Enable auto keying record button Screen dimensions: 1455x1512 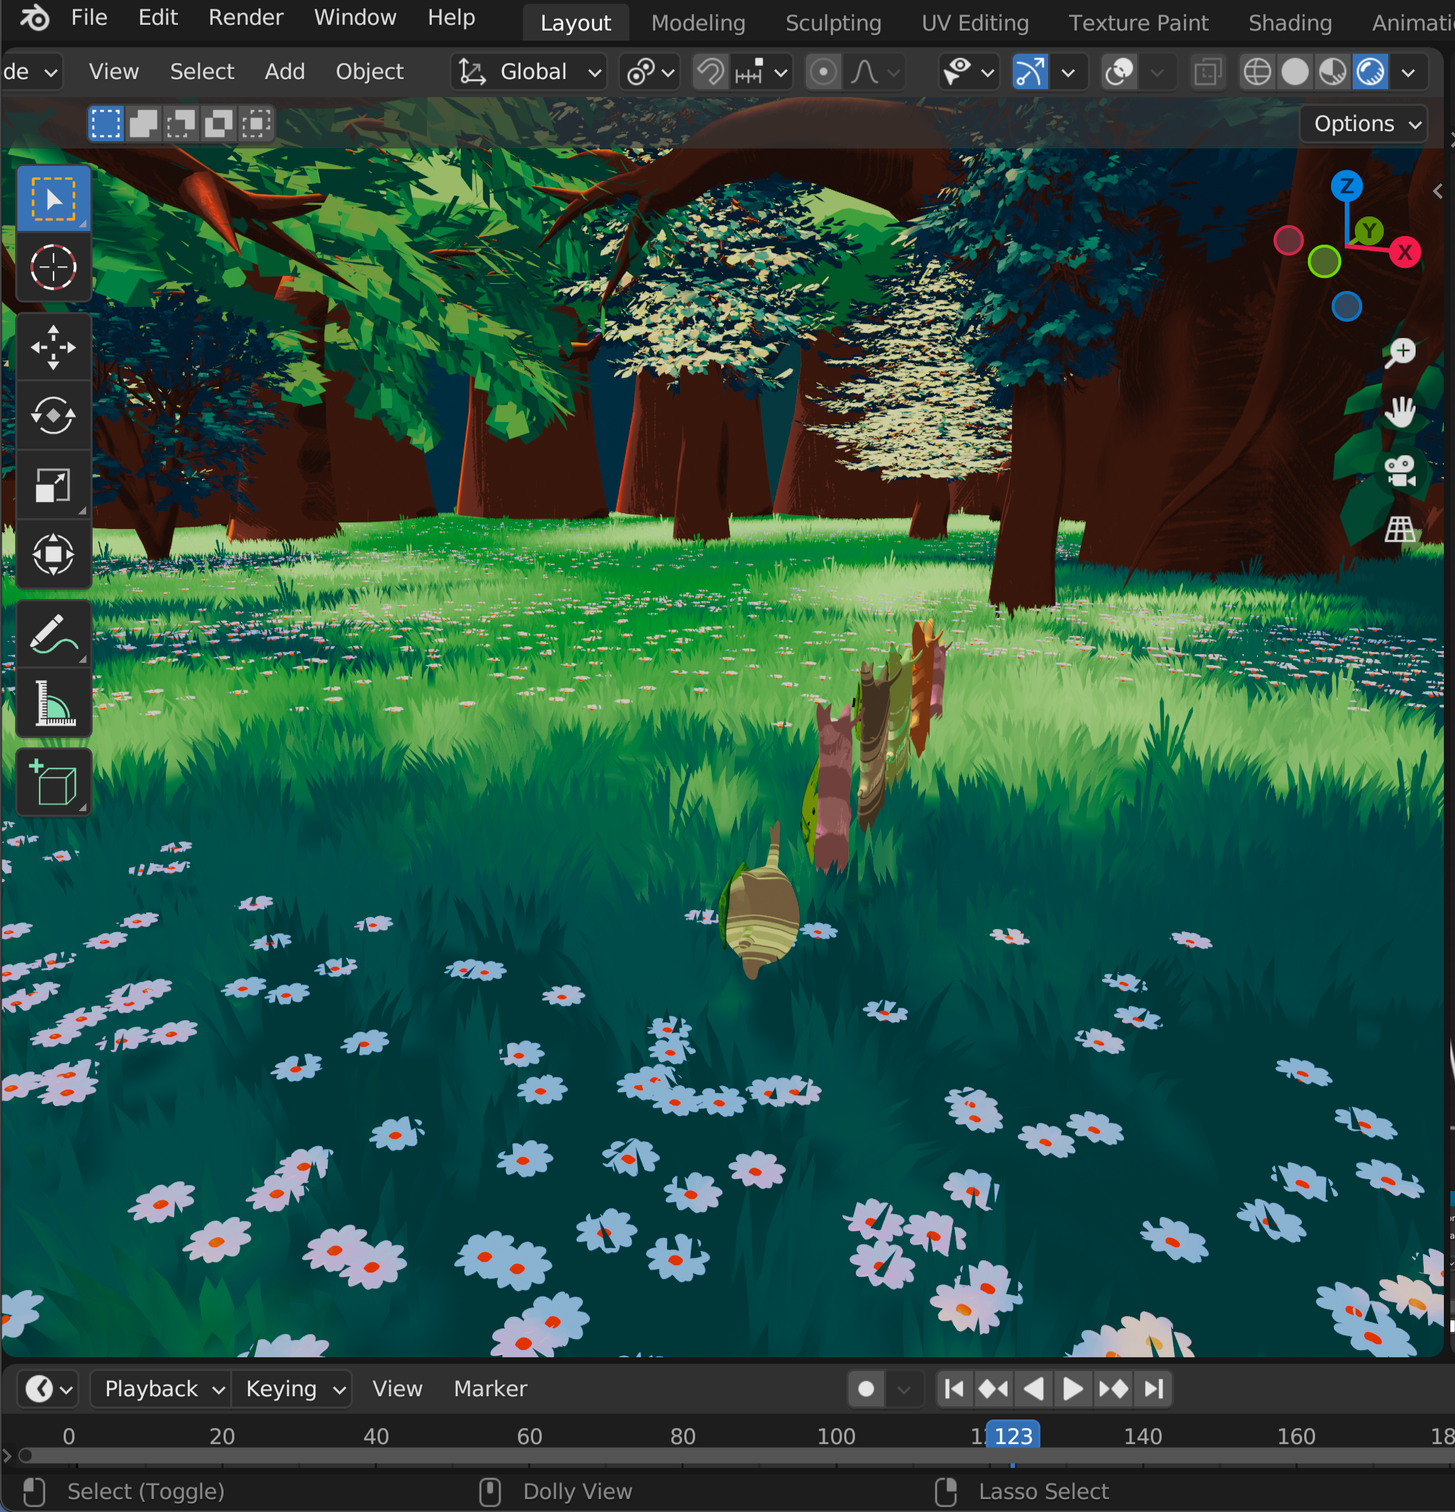click(x=866, y=1389)
